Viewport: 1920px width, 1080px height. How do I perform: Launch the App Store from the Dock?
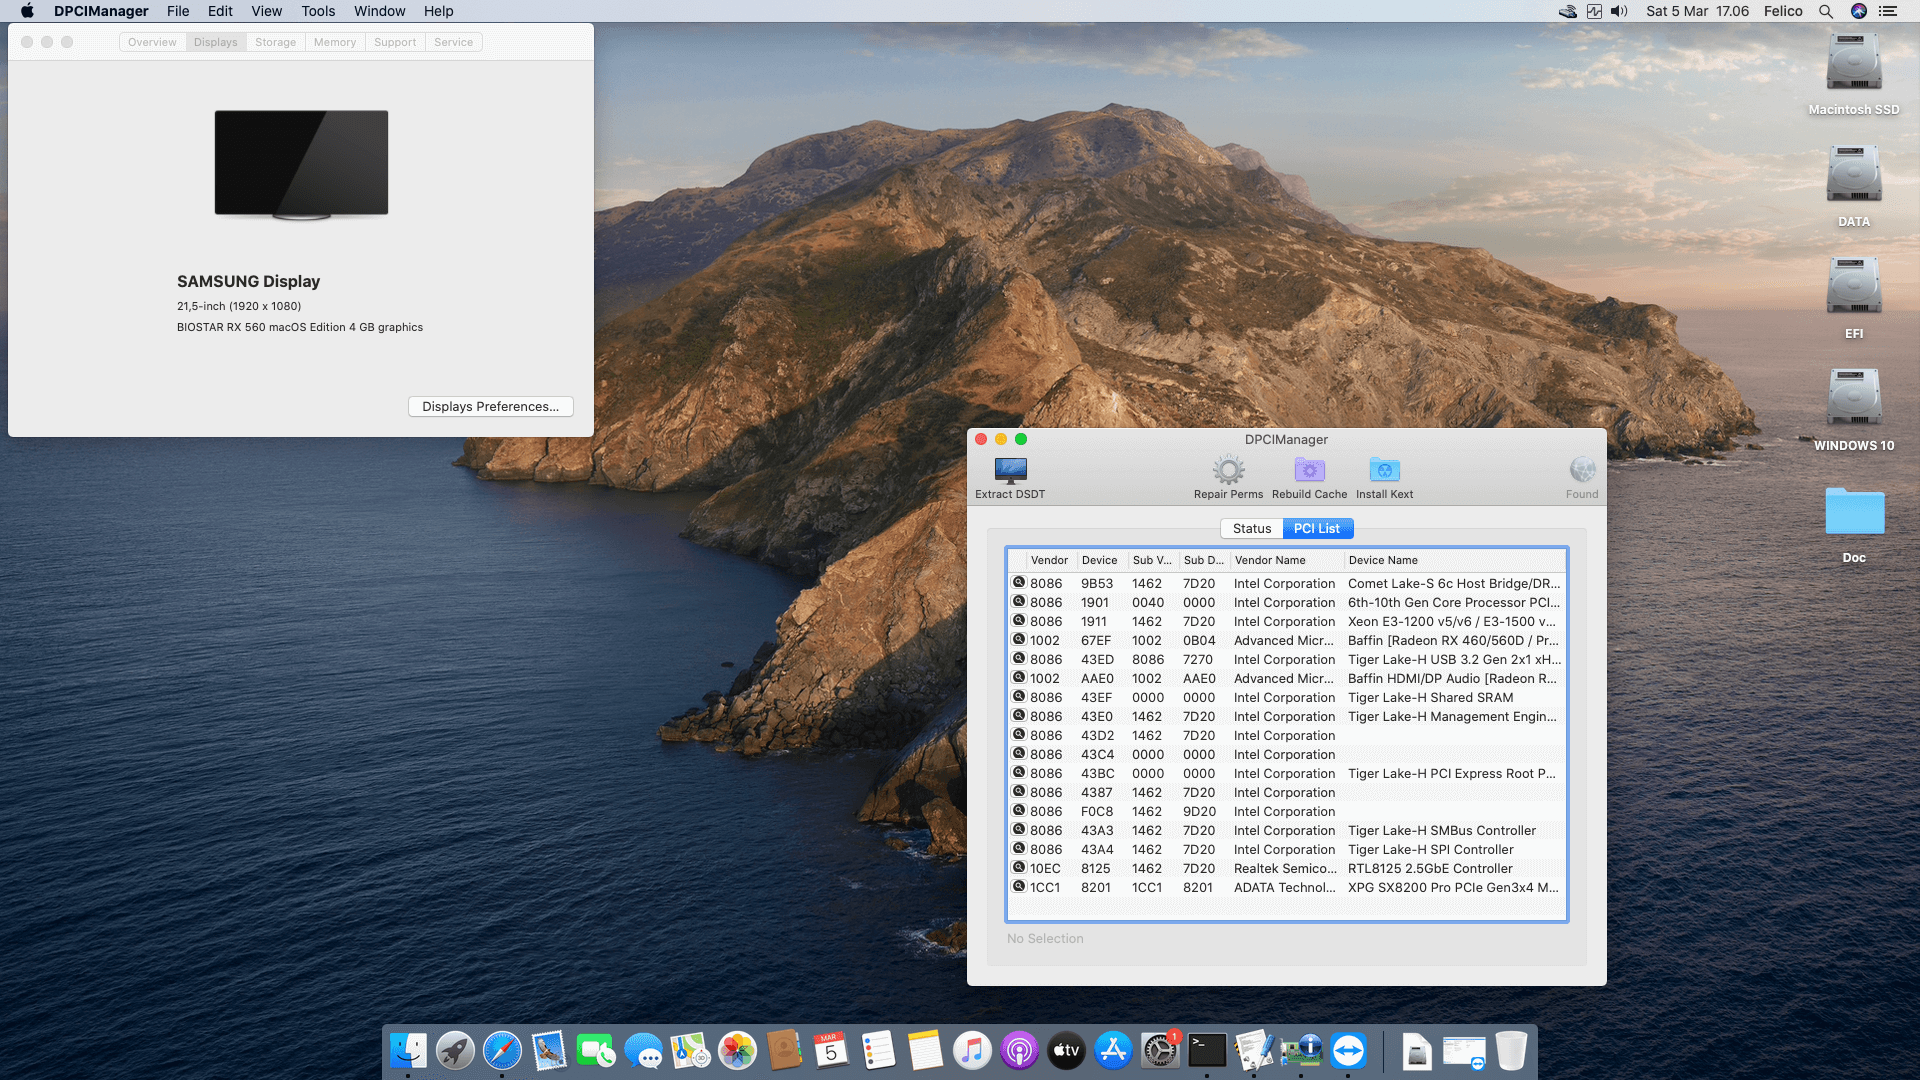tap(1113, 1051)
